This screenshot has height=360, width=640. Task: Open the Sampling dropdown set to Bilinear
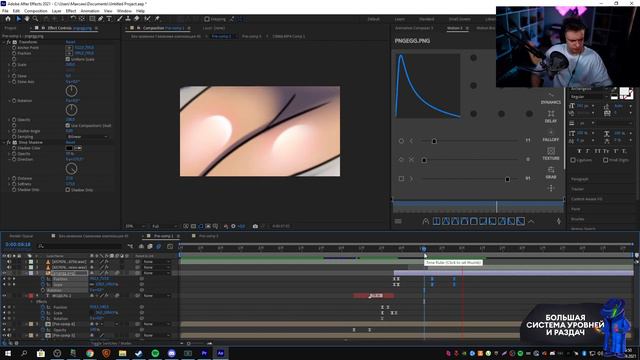click(87, 137)
